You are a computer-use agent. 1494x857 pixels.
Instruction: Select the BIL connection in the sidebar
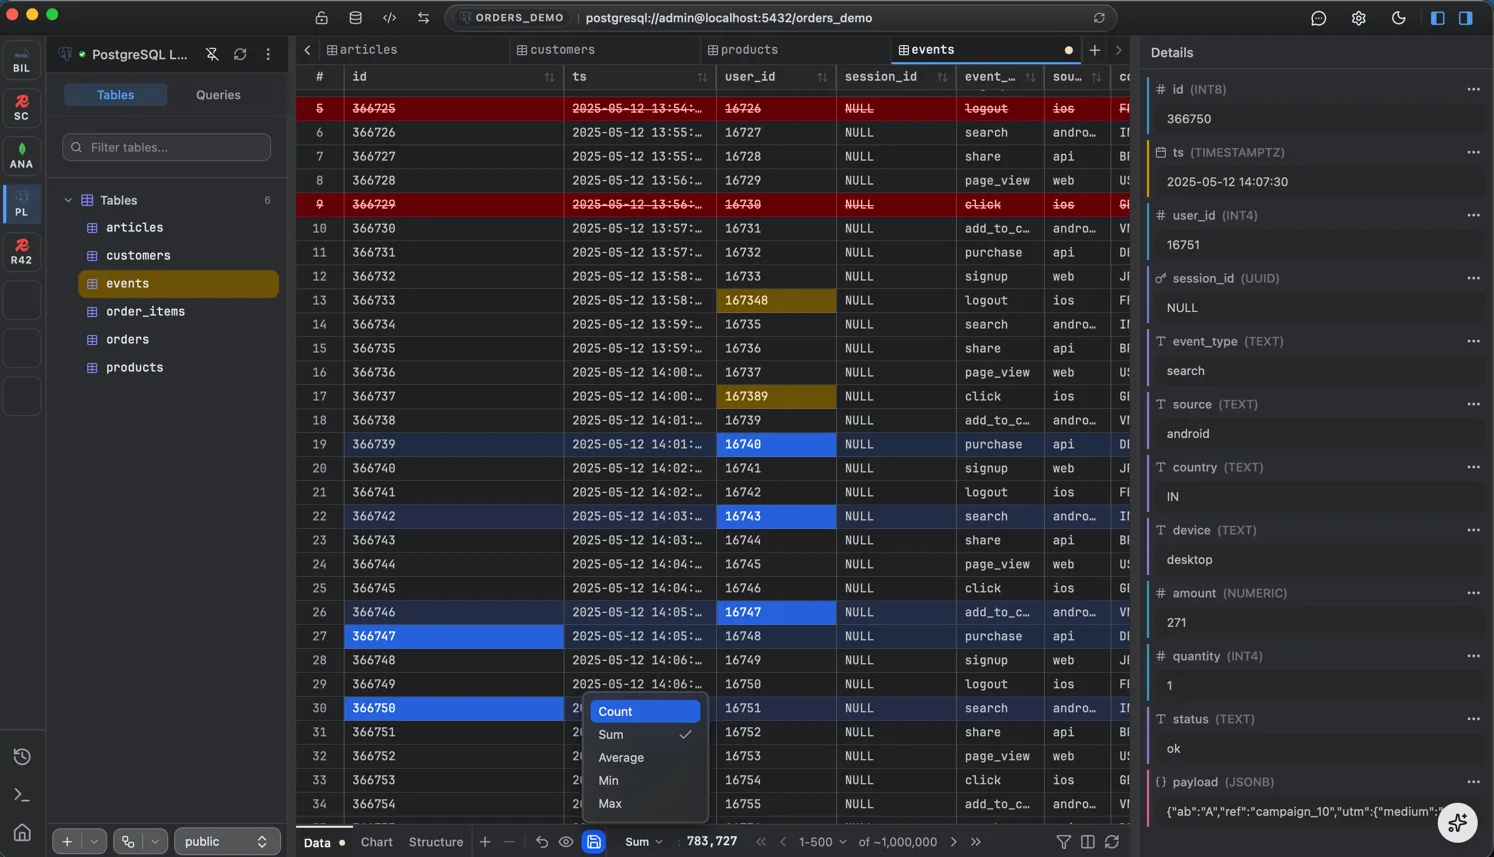coord(22,62)
